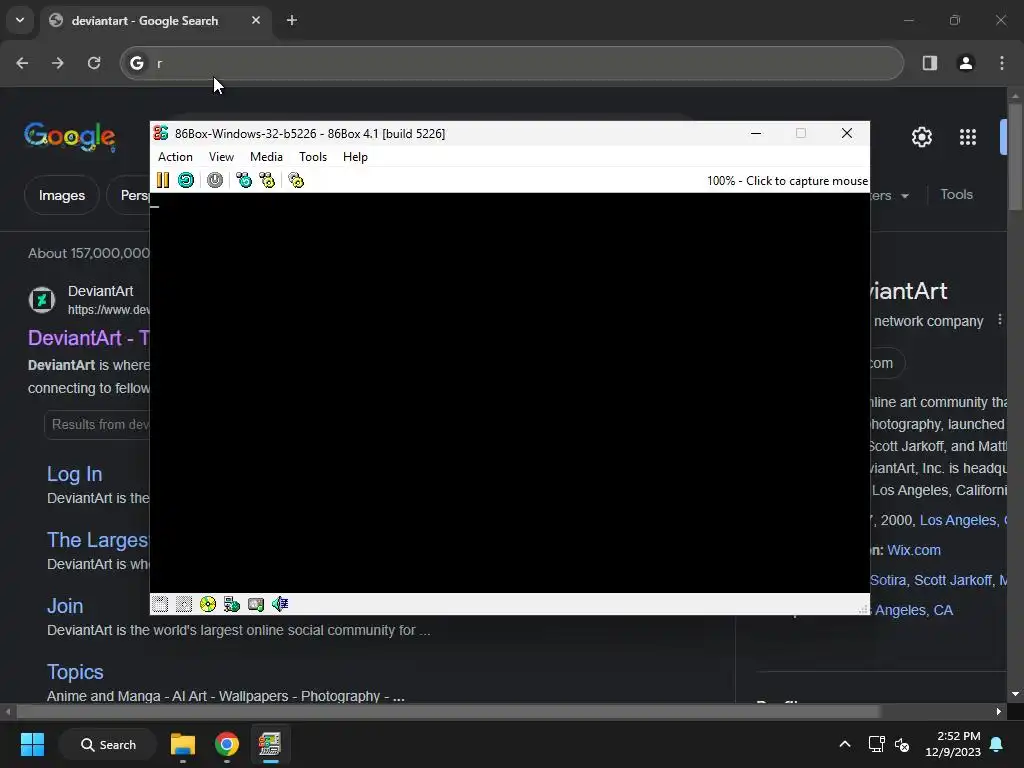This screenshot has width=1024, height=768.
Task: Click the Tools button on Google results
Action: [x=957, y=195]
